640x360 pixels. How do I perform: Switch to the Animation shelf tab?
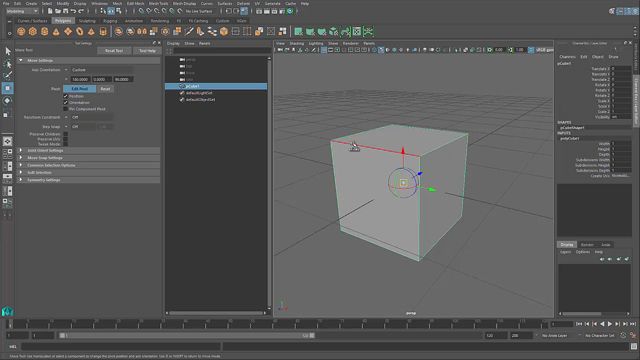133,21
